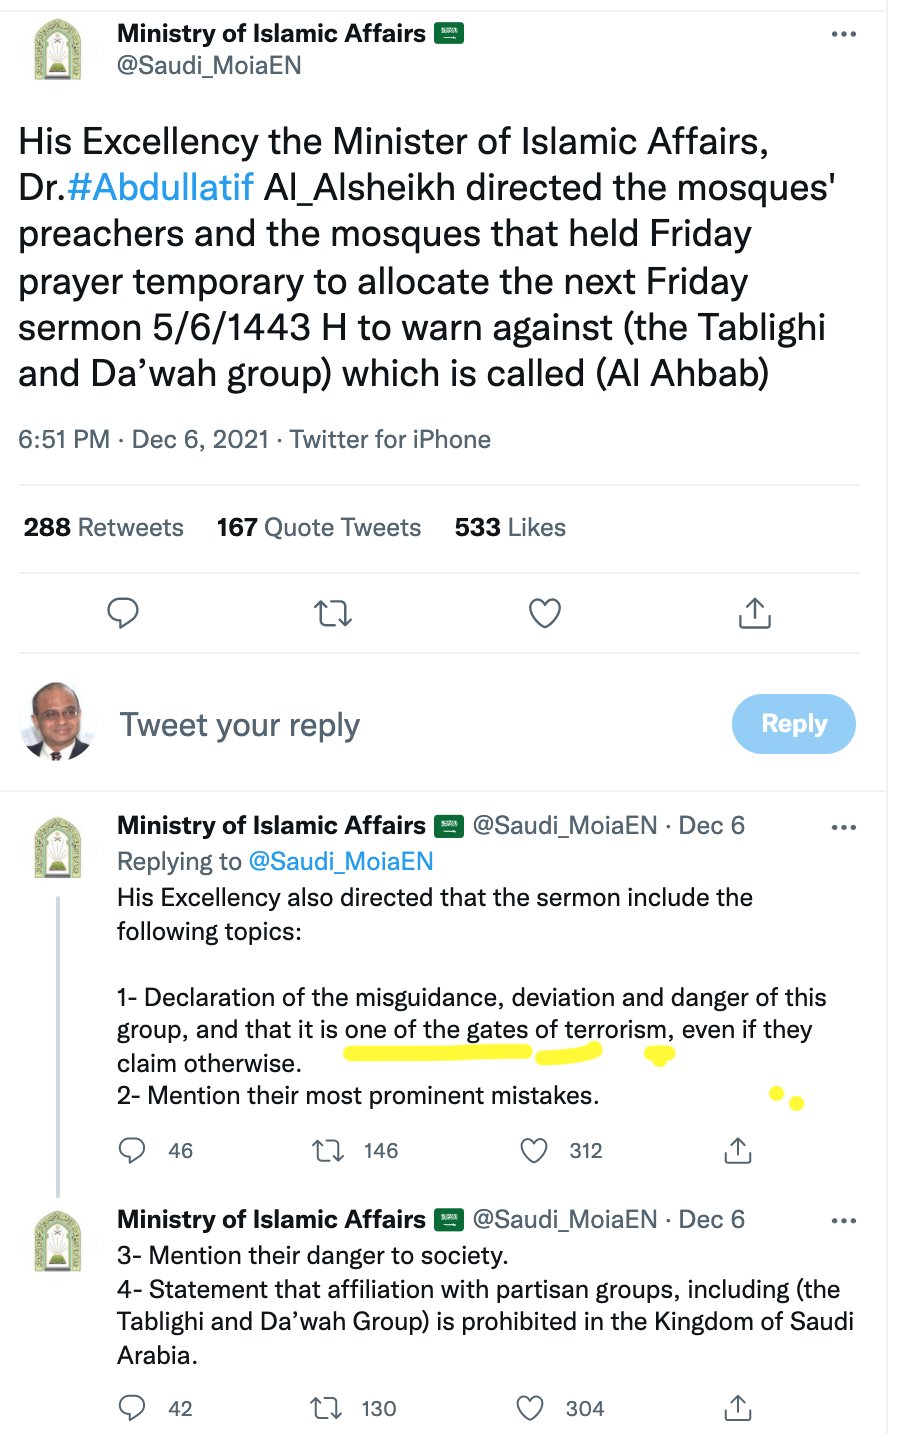Reply to the main tweet via comment icon
The width and height of the screenshot is (900, 1434).
point(123,612)
